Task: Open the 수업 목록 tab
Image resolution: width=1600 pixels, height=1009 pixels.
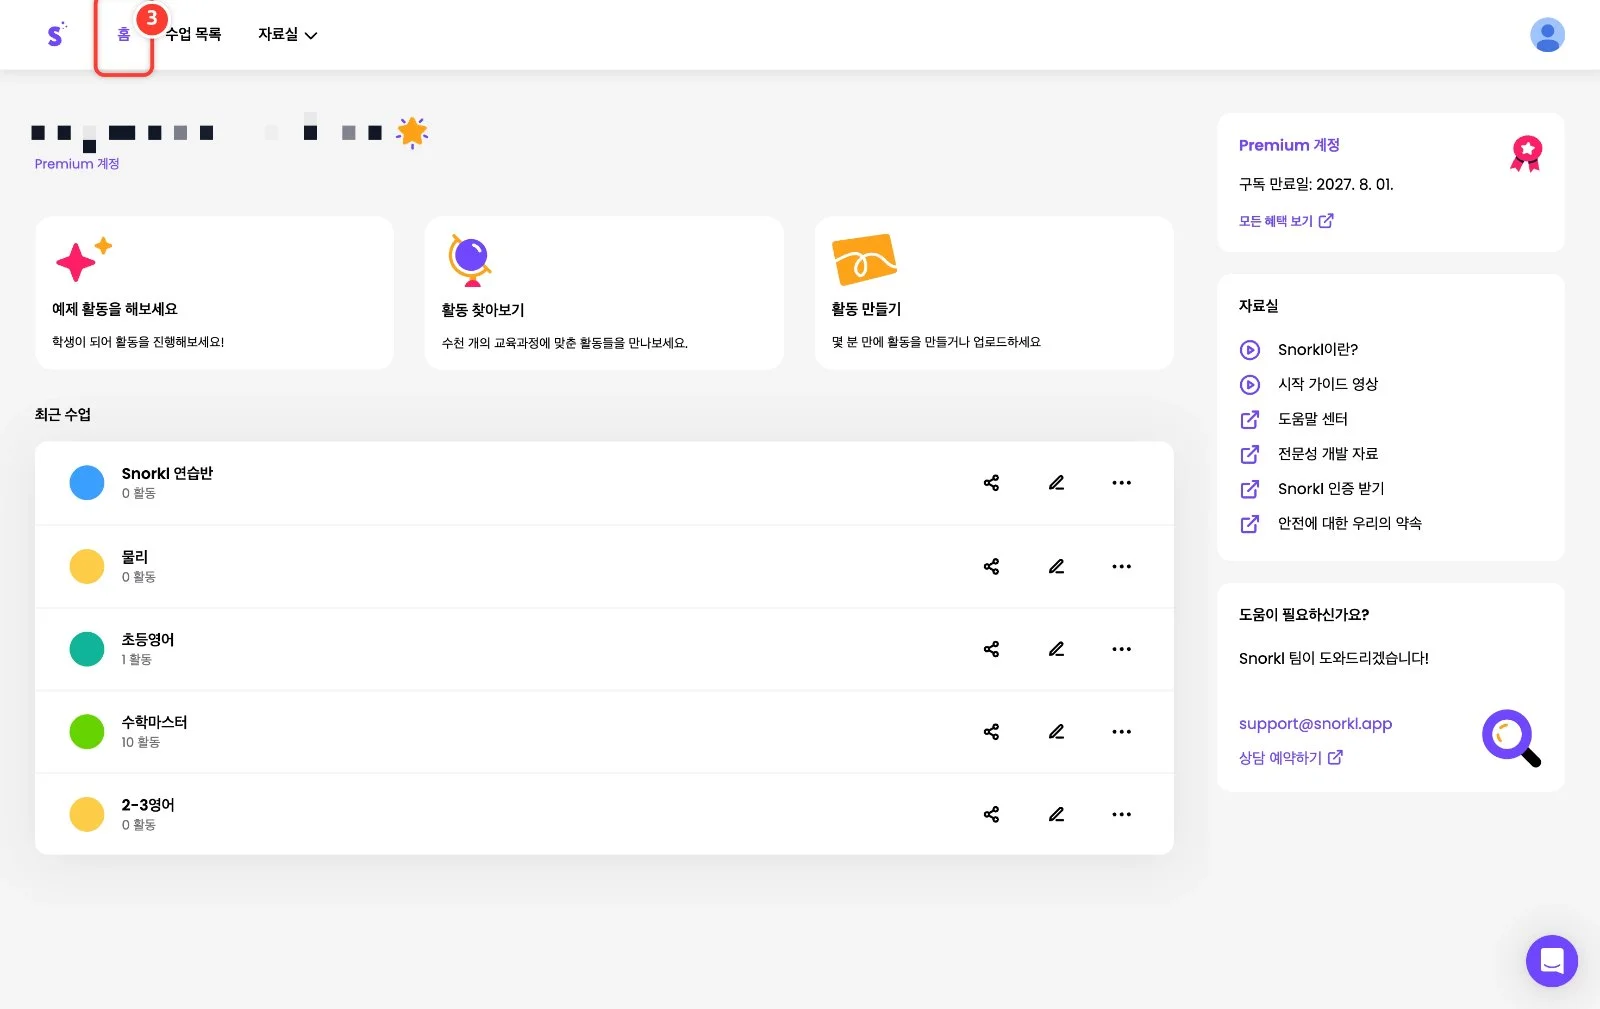Action: tap(193, 35)
